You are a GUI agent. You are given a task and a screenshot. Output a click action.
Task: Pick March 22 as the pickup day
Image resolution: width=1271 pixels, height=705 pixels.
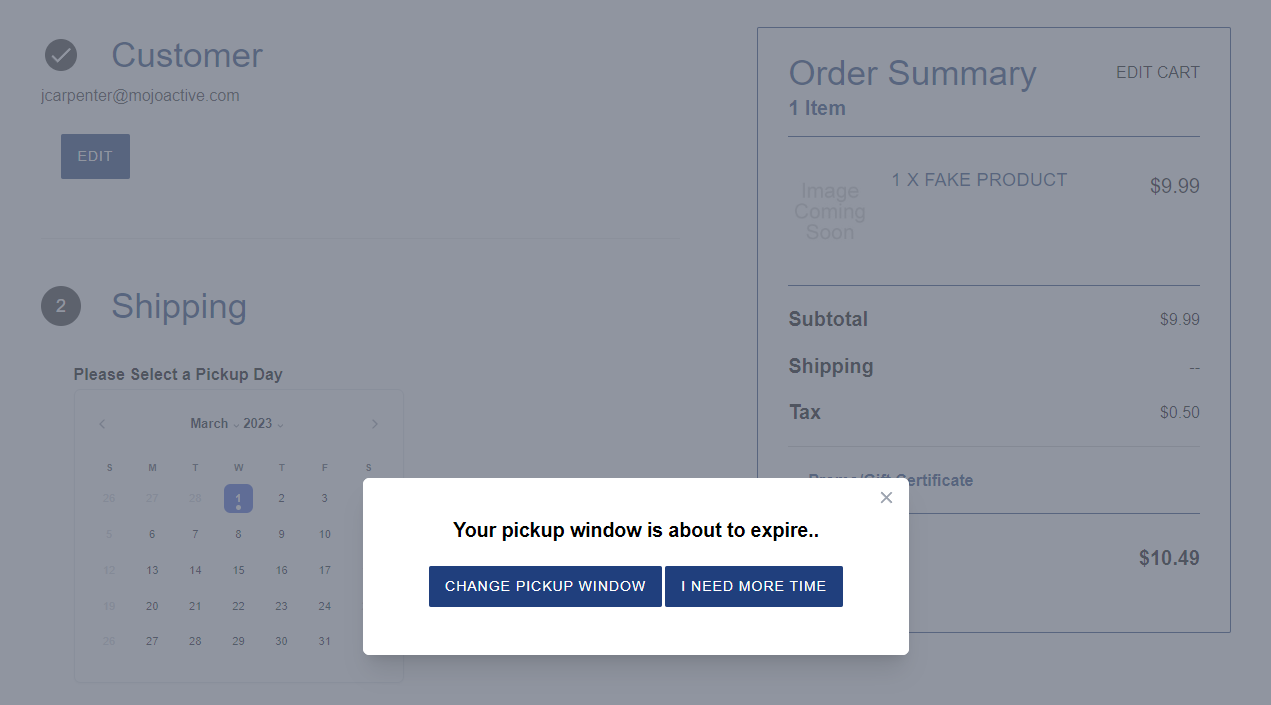(x=238, y=606)
